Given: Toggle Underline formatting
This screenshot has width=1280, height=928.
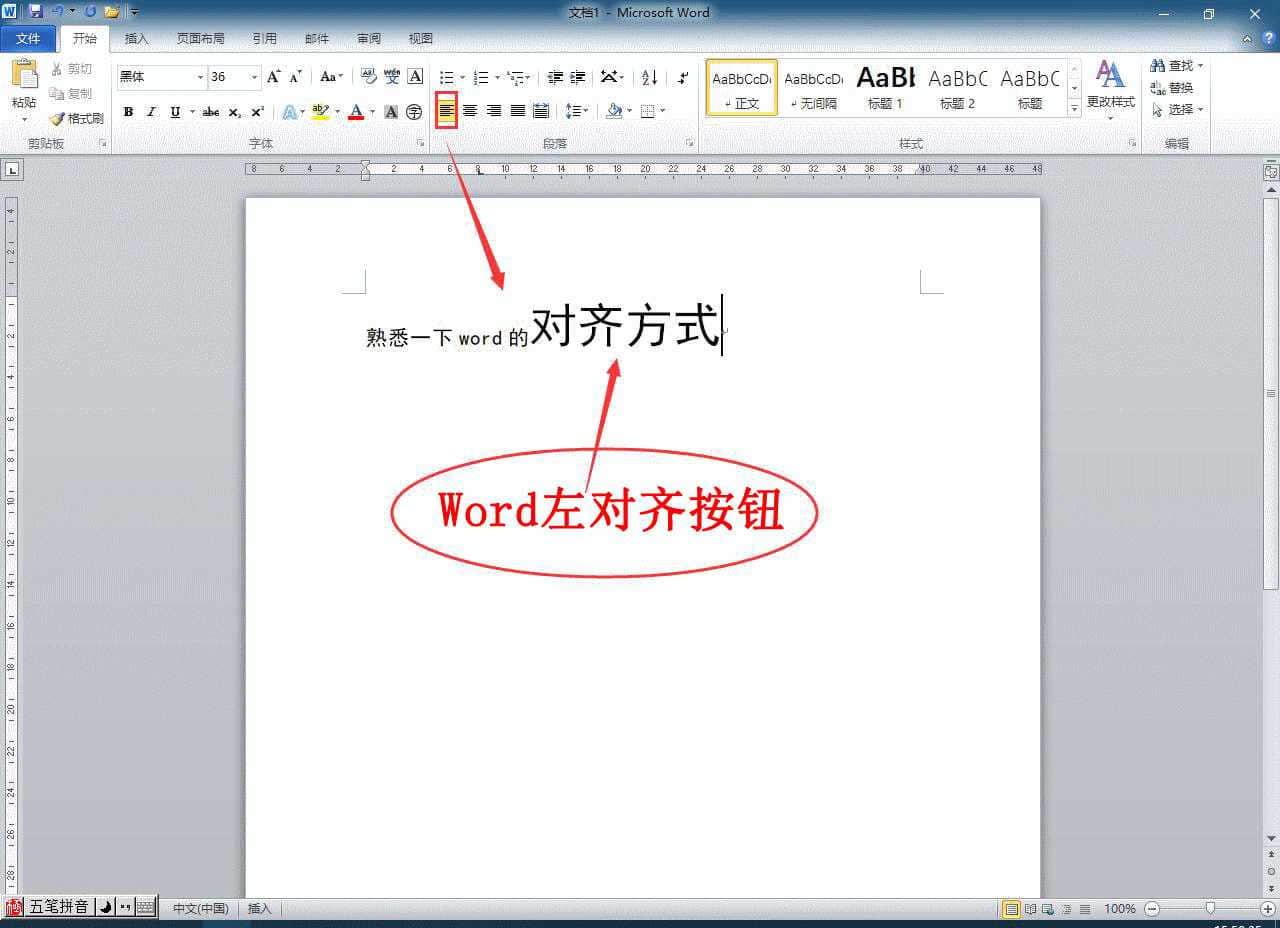Looking at the screenshot, I should pos(175,112).
